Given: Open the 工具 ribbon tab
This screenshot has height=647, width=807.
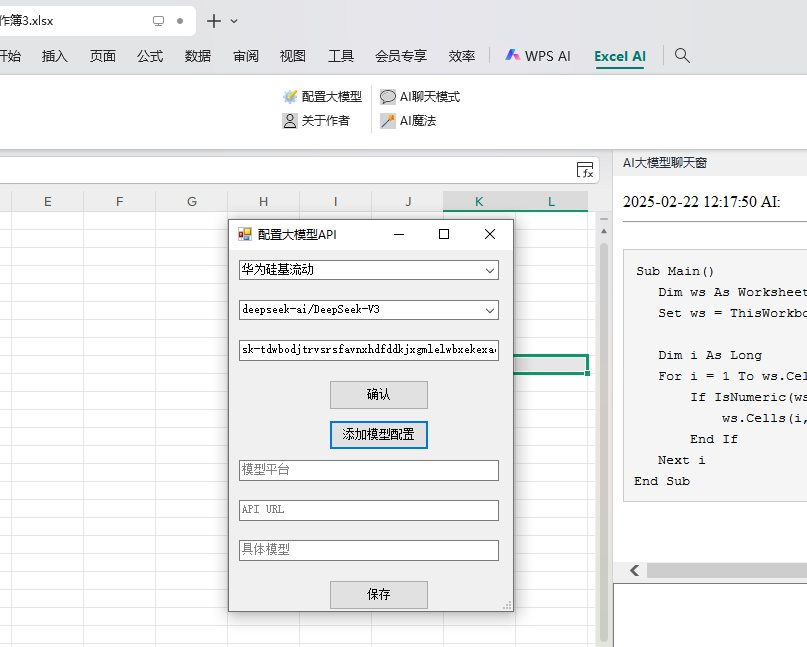Looking at the screenshot, I should click(x=341, y=56).
